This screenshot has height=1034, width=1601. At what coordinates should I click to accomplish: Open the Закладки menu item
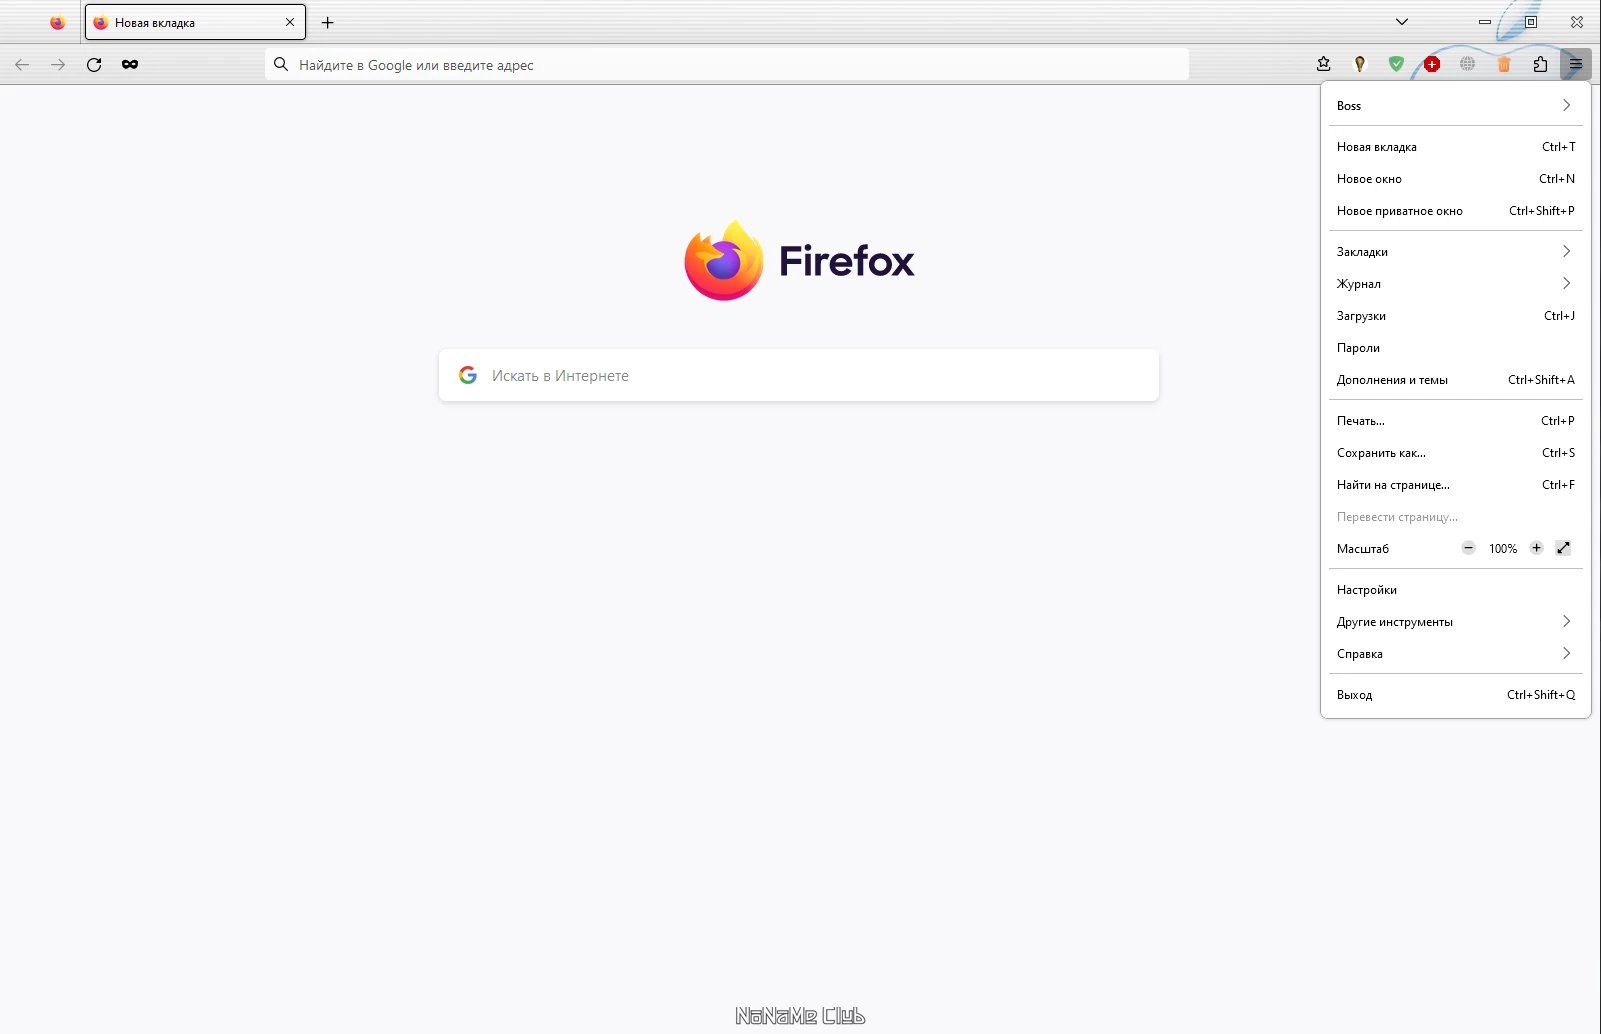(x=1456, y=252)
